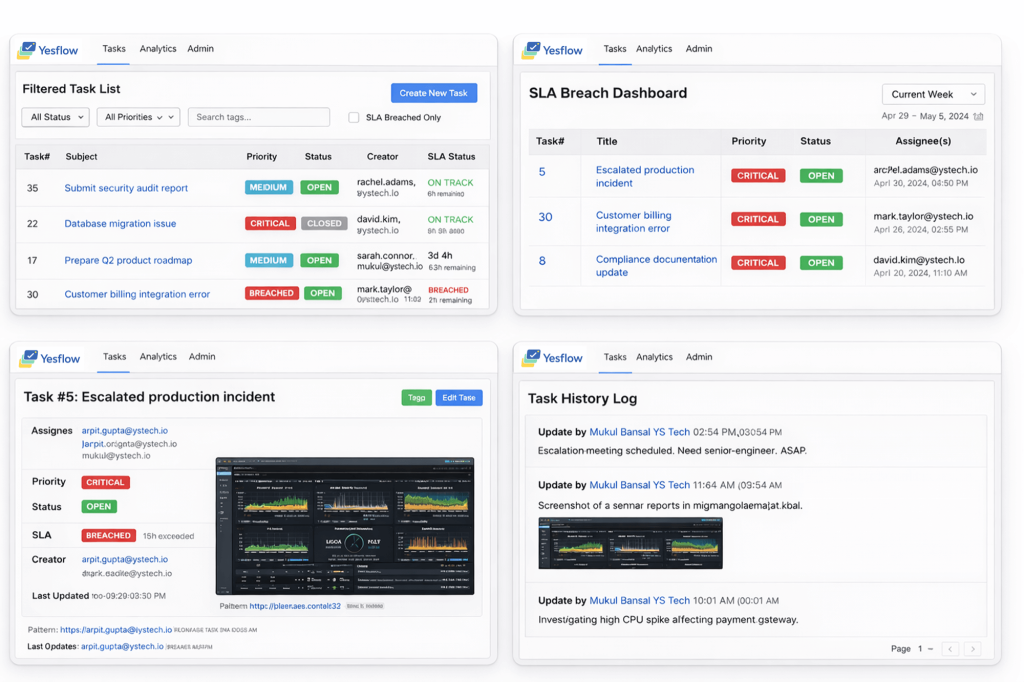Click the Search tags input field
This screenshot has height=682, width=1024.
point(258,117)
